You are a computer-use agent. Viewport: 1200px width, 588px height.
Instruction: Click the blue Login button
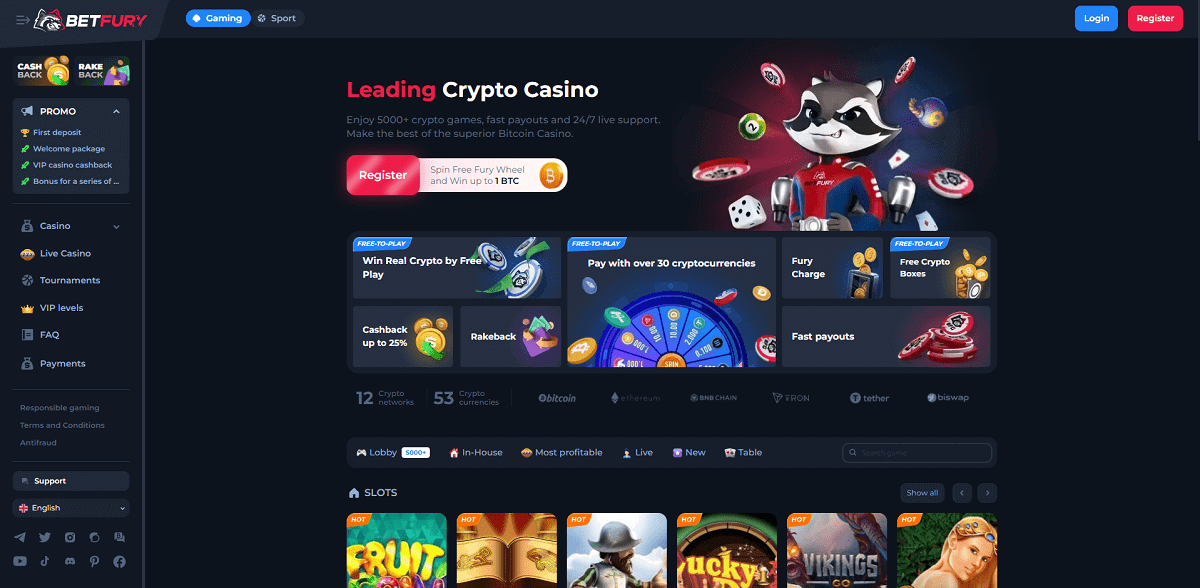1096,18
